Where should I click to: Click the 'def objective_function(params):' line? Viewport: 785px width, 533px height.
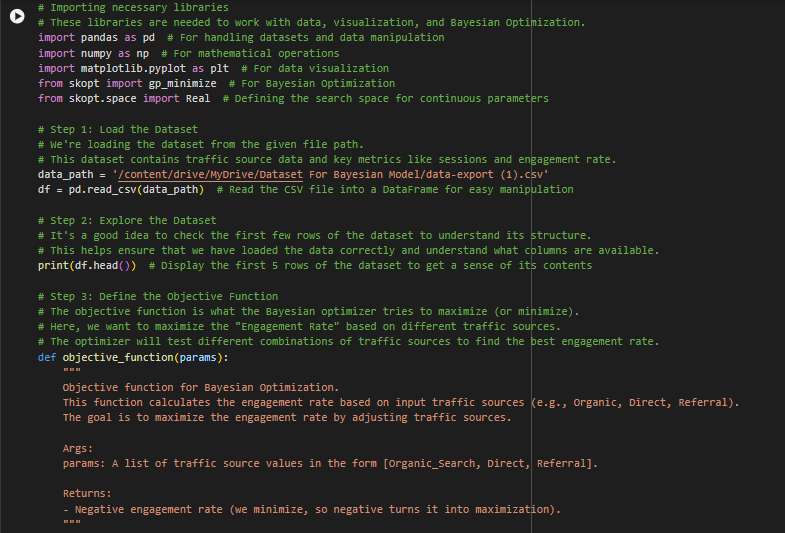click(x=133, y=357)
